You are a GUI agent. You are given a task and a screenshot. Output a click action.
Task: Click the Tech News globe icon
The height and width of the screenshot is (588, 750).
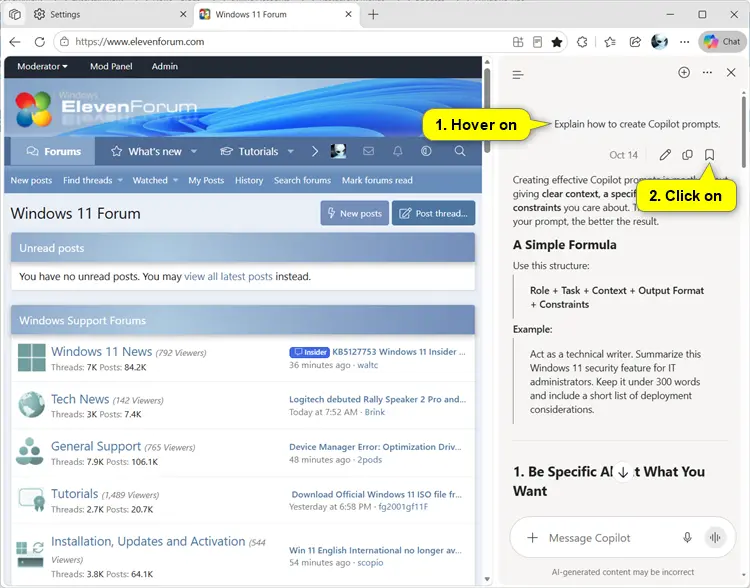pos(32,405)
